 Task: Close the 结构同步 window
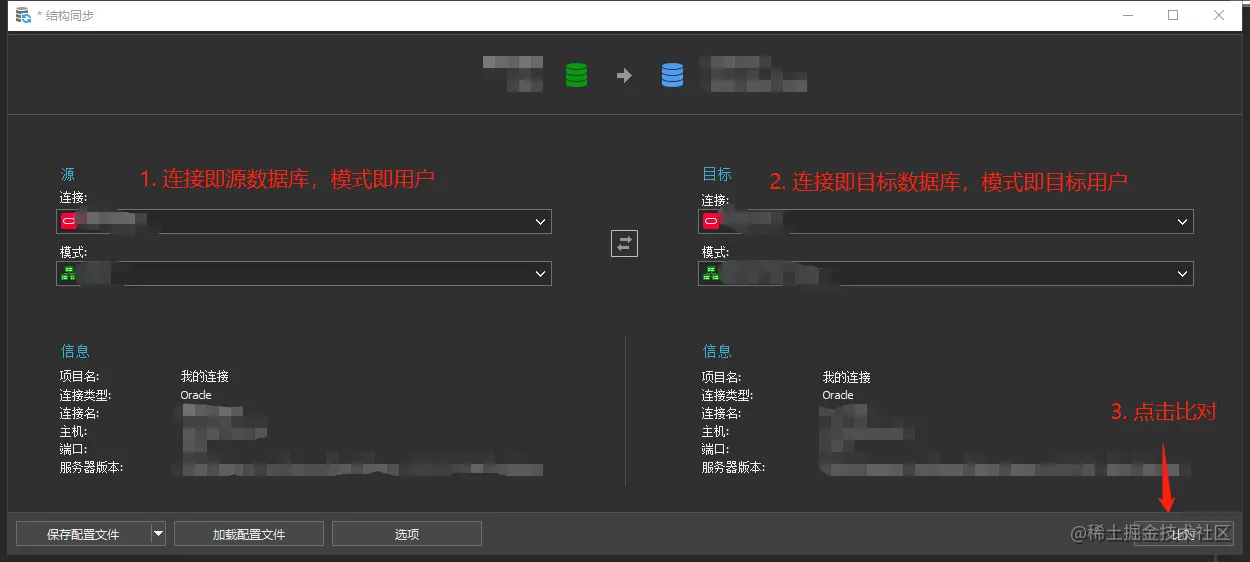click(1219, 15)
